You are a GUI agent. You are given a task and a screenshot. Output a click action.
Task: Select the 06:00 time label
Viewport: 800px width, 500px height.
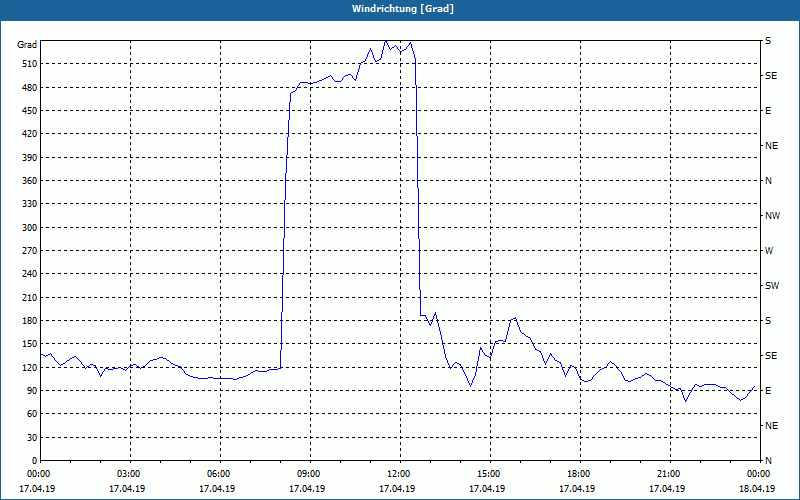click(218, 474)
